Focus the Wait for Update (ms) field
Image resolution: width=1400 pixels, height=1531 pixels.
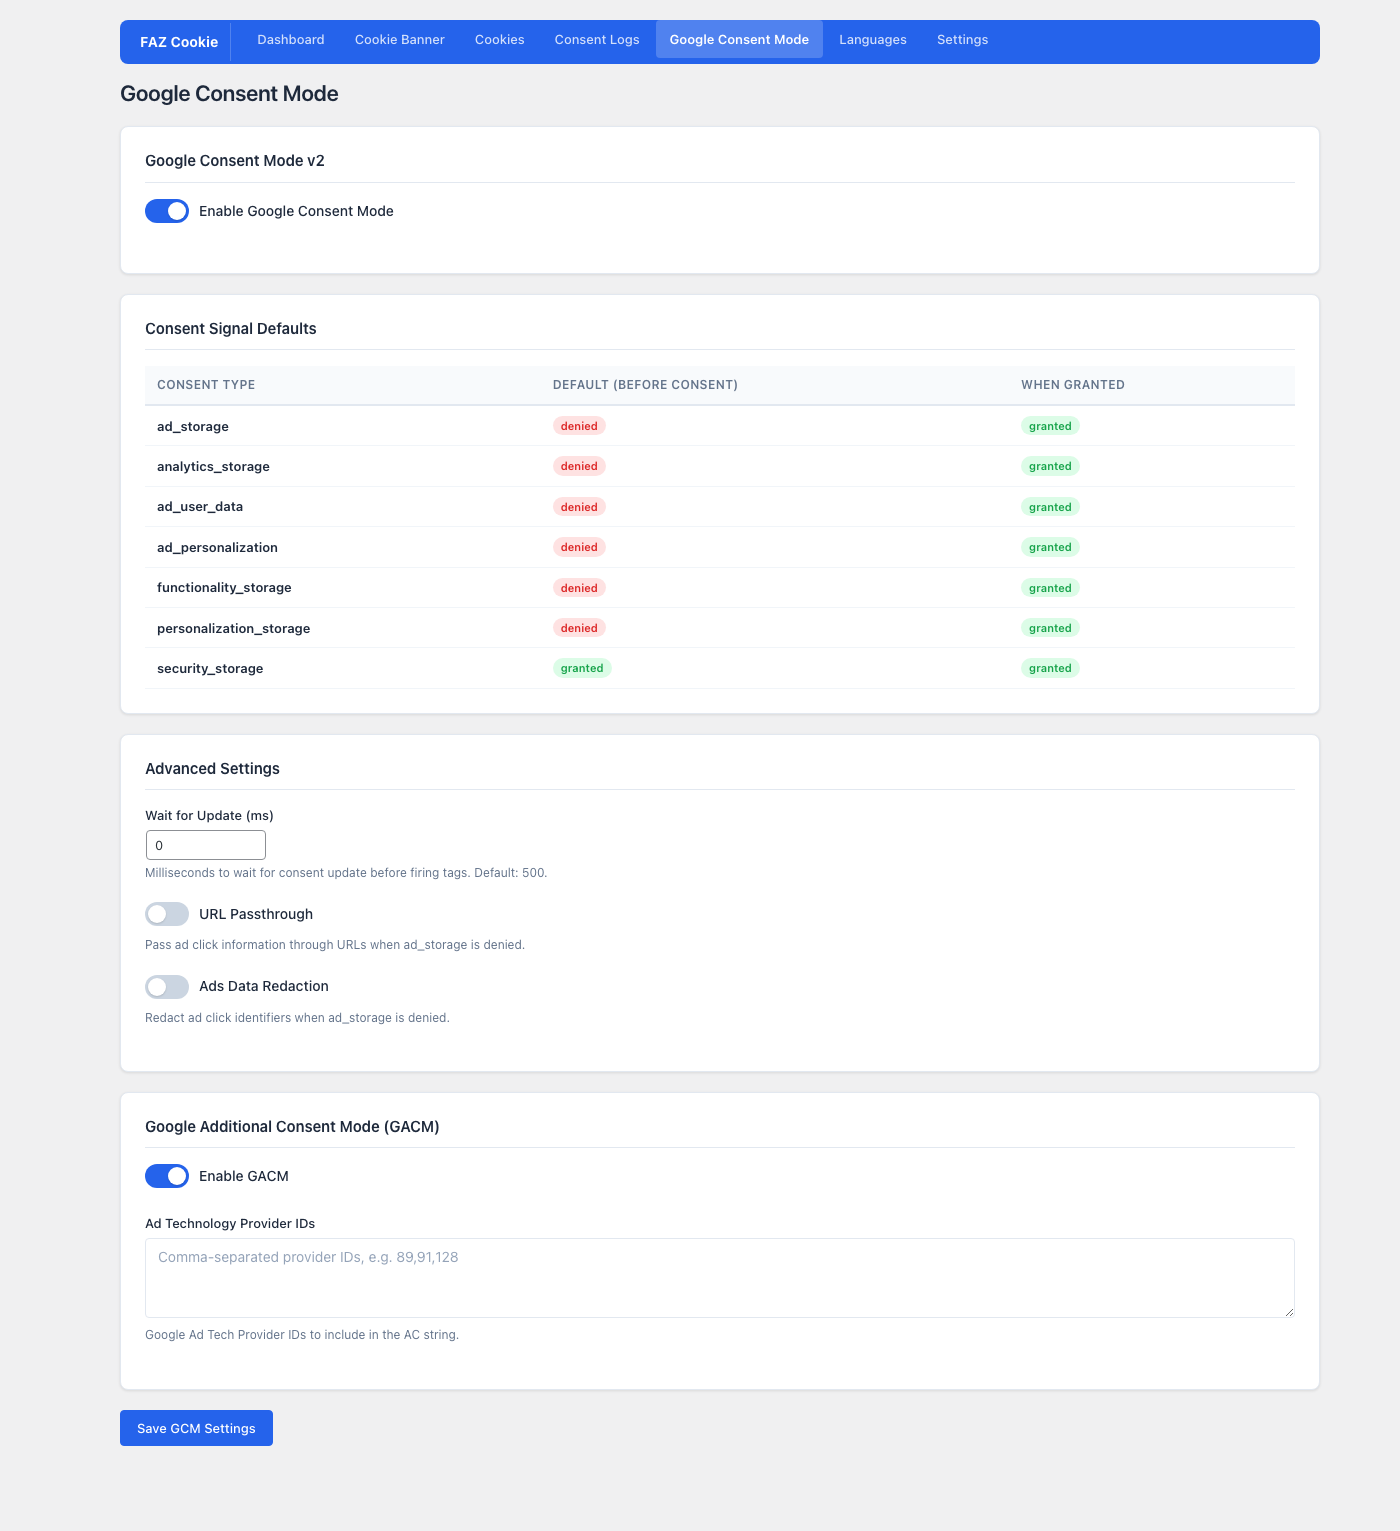point(206,845)
